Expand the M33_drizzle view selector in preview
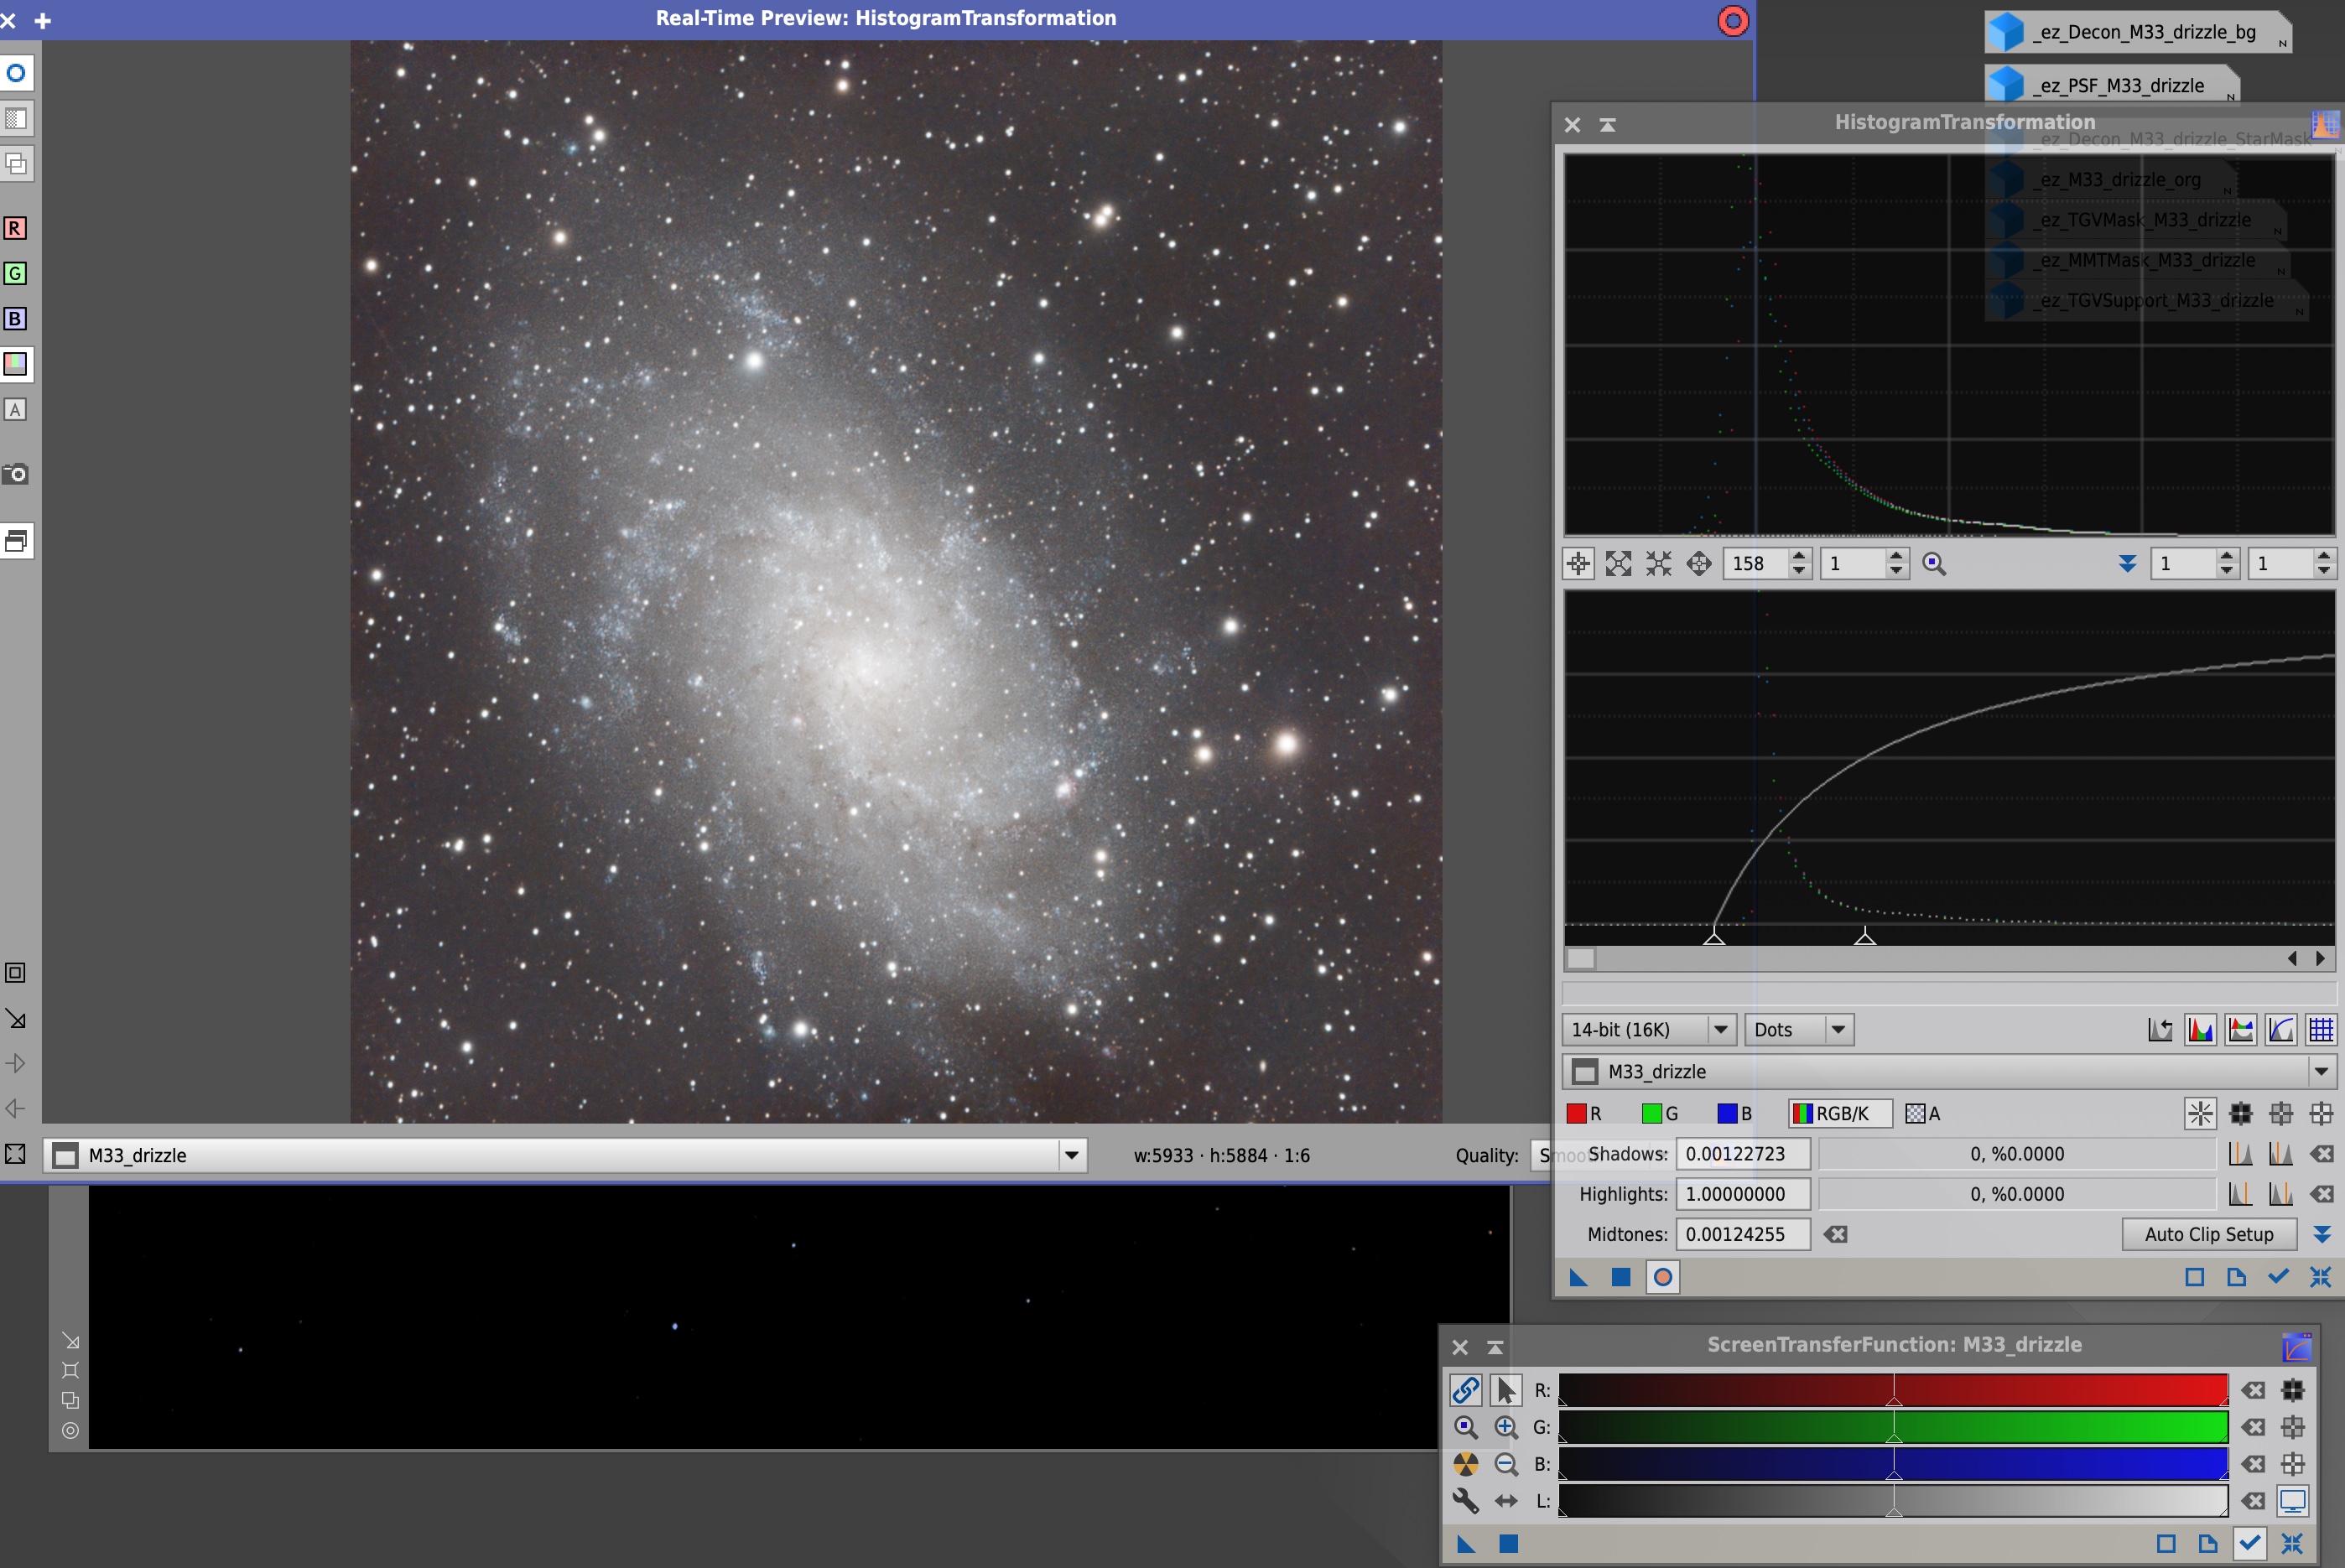2345x1568 pixels. (1071, 1155)
